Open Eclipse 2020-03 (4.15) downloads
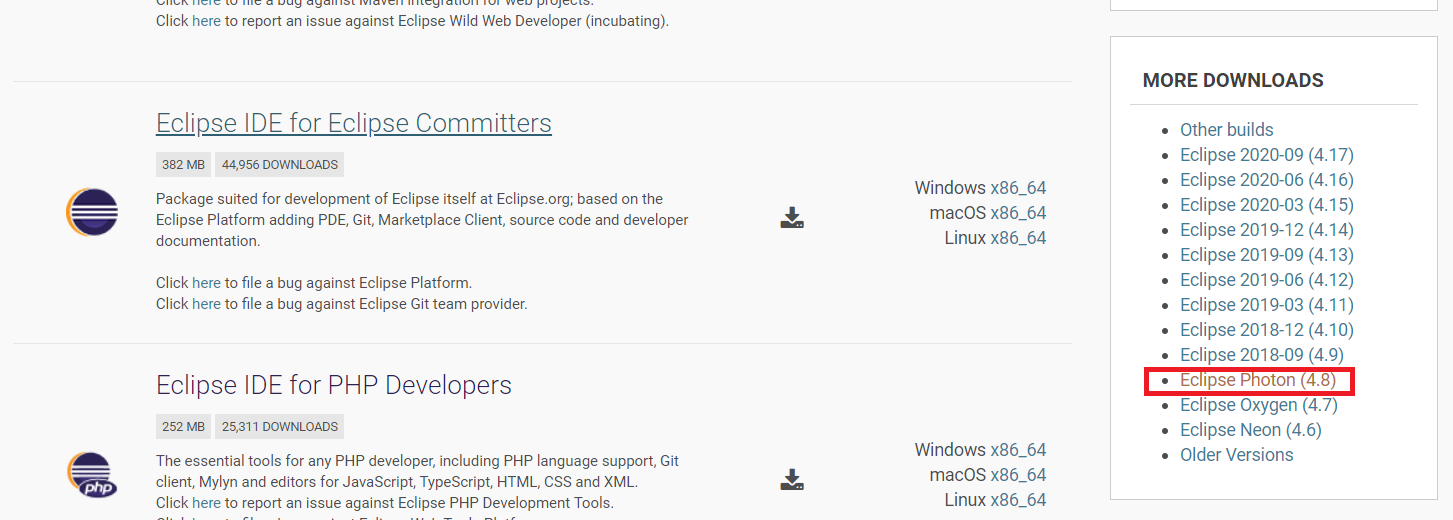1453x520 pixels. [x=1267, y=205]
